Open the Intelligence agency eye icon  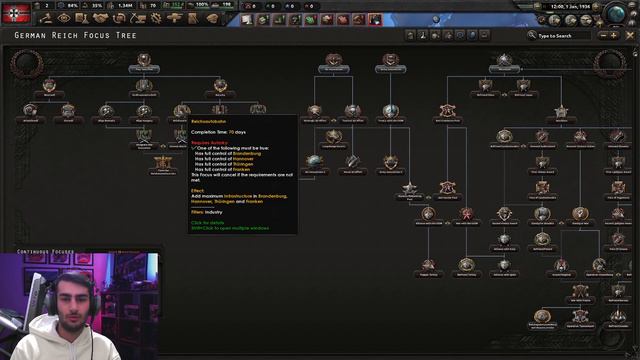tap(64, 18)
